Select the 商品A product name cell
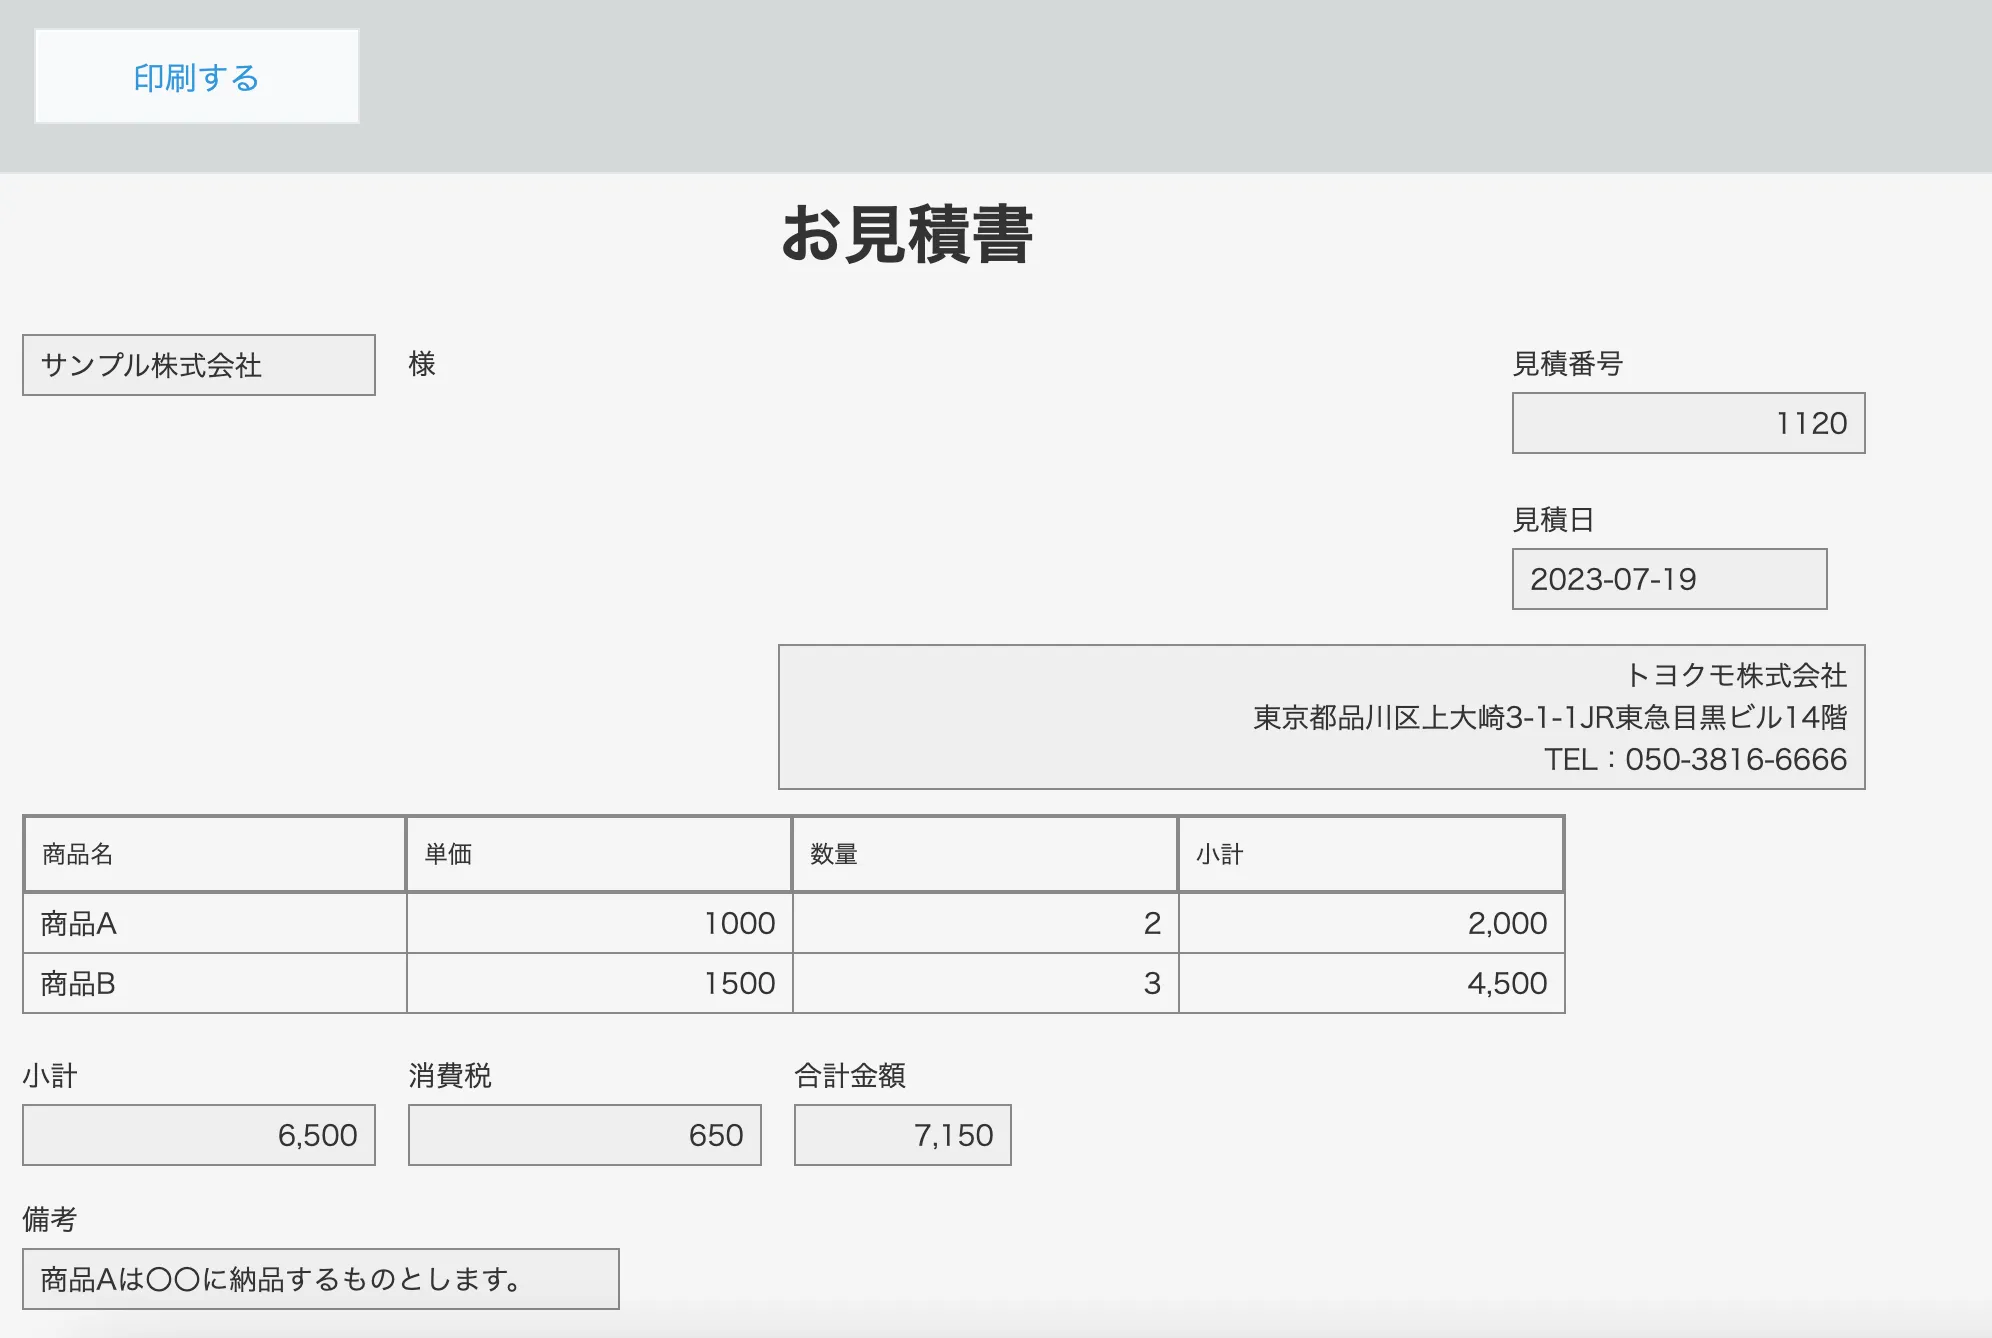The image size is (1992, 1338). [x=214, y=923]
